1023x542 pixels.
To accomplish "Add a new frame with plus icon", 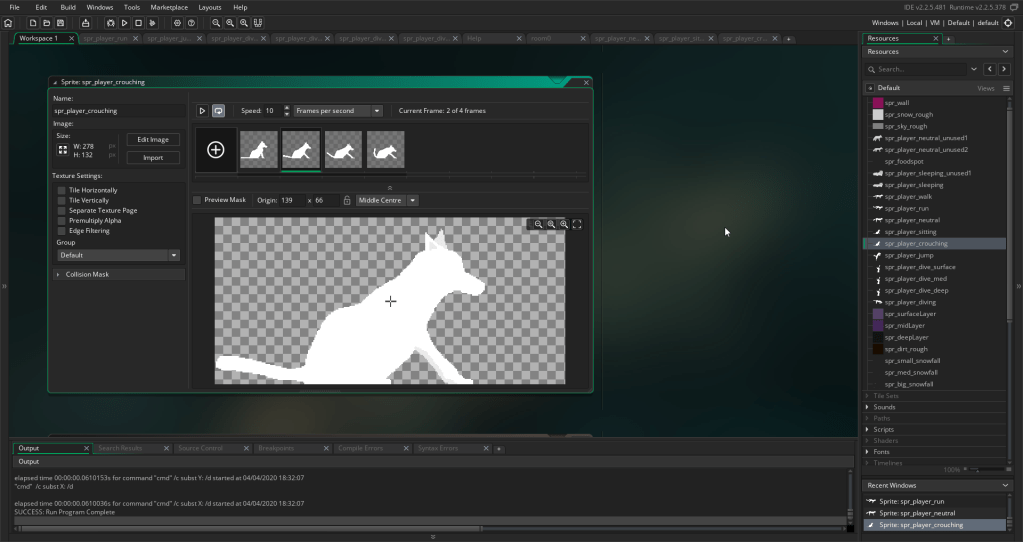I will pos(216,149).
